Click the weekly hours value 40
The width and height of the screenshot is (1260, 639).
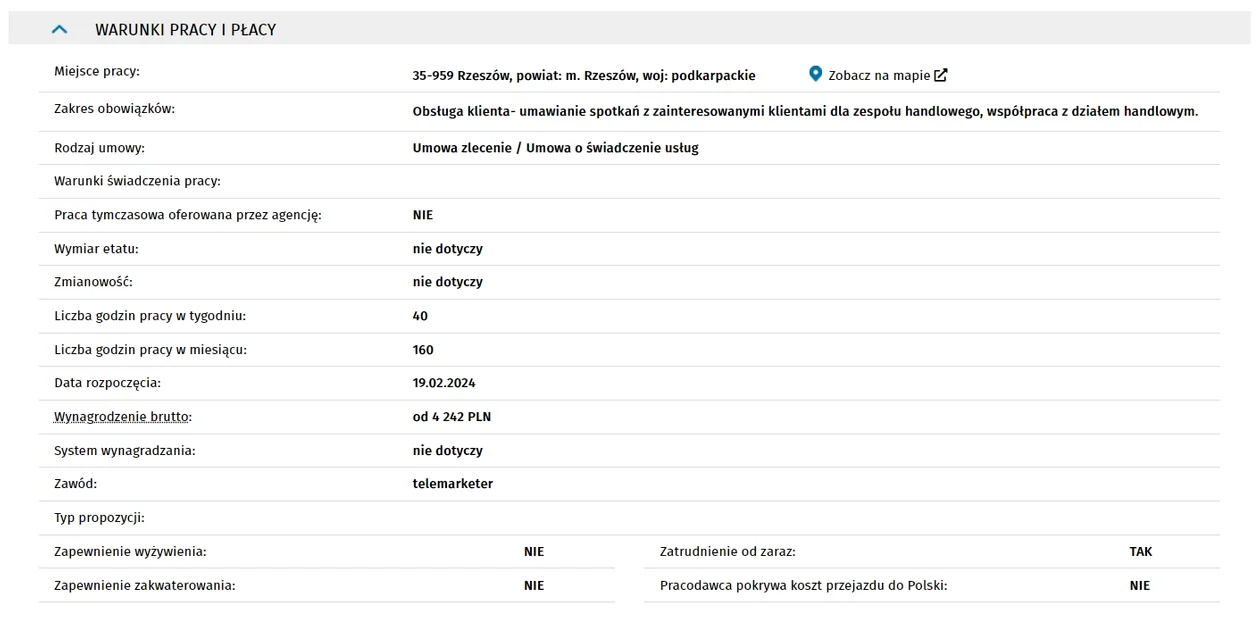420,316
